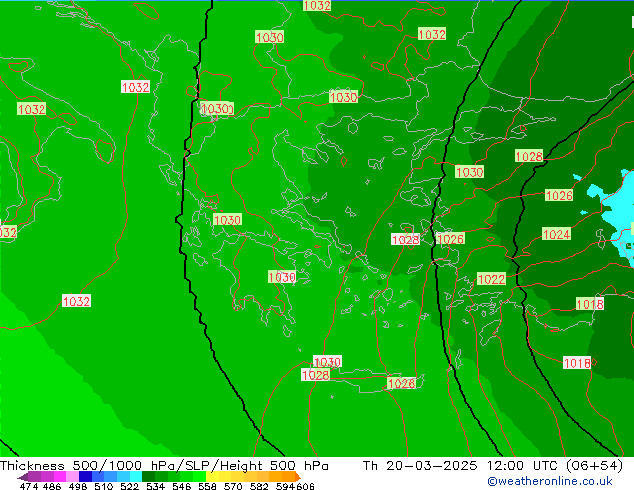Click the legend value '570'

233,486
